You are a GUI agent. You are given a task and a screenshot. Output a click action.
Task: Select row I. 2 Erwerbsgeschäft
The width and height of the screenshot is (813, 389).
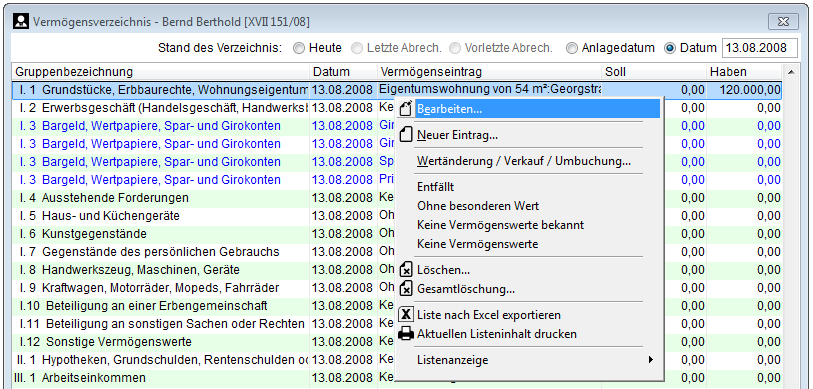tap(397, 108)
